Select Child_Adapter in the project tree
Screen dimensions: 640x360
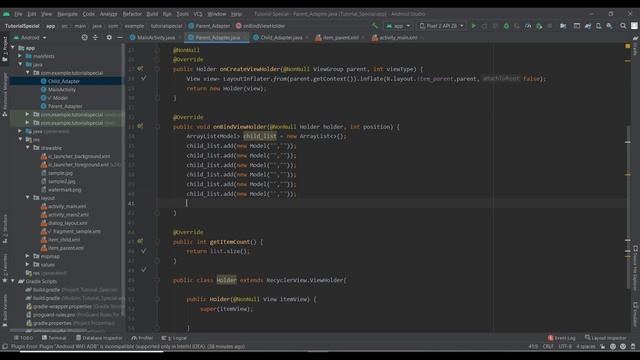(64, 81)
